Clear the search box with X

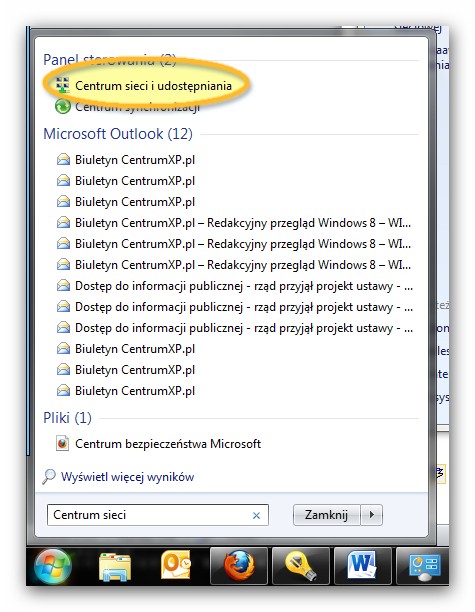pyautogui.click(x=256, y=515)
